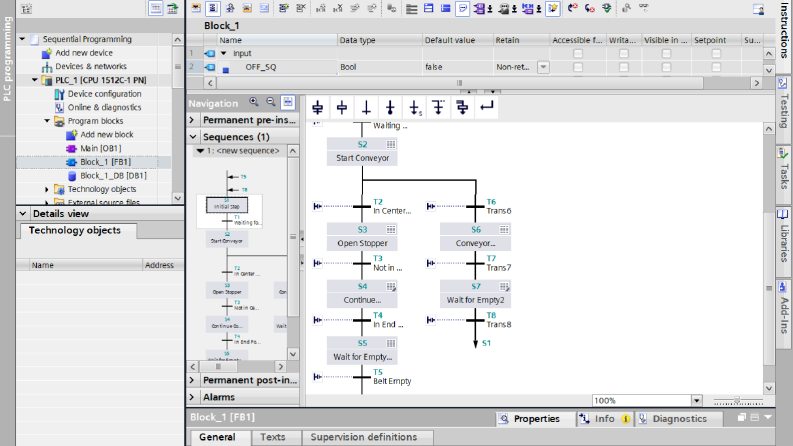Toggle fit-to-window in Navigation panel
Image resolution: width=793 pixels, height=446 pixels.
coord(288,102)
